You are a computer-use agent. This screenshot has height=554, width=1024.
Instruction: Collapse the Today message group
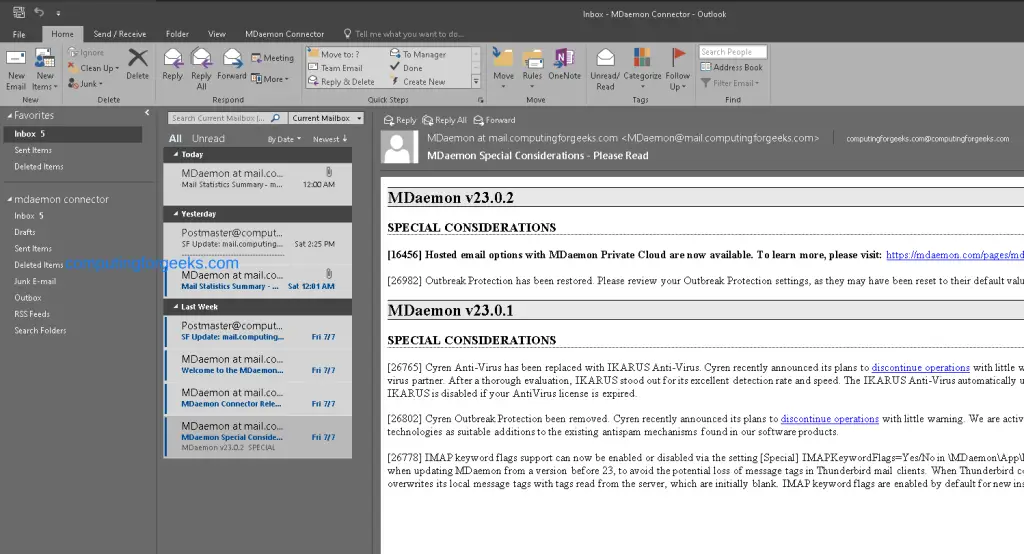coord(176,155)
